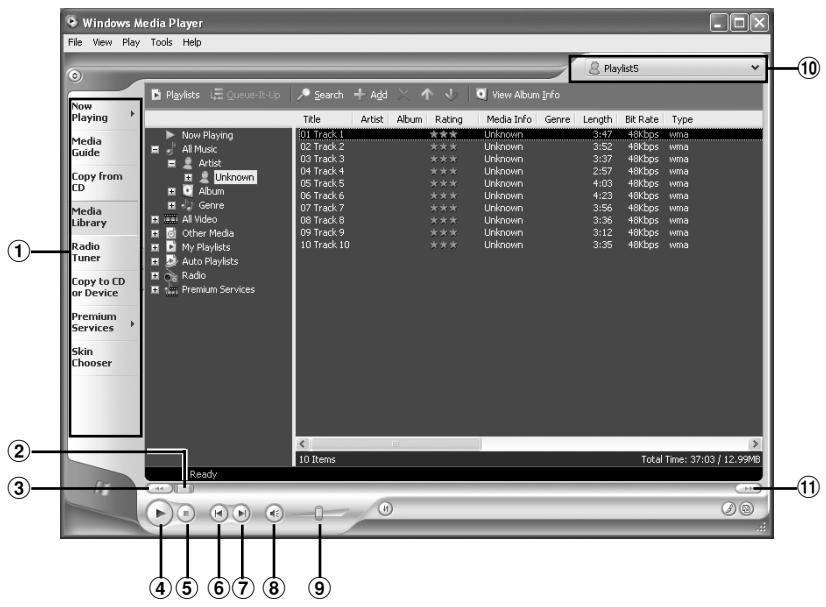Stop playback with the Stop button

pos(185,513)
